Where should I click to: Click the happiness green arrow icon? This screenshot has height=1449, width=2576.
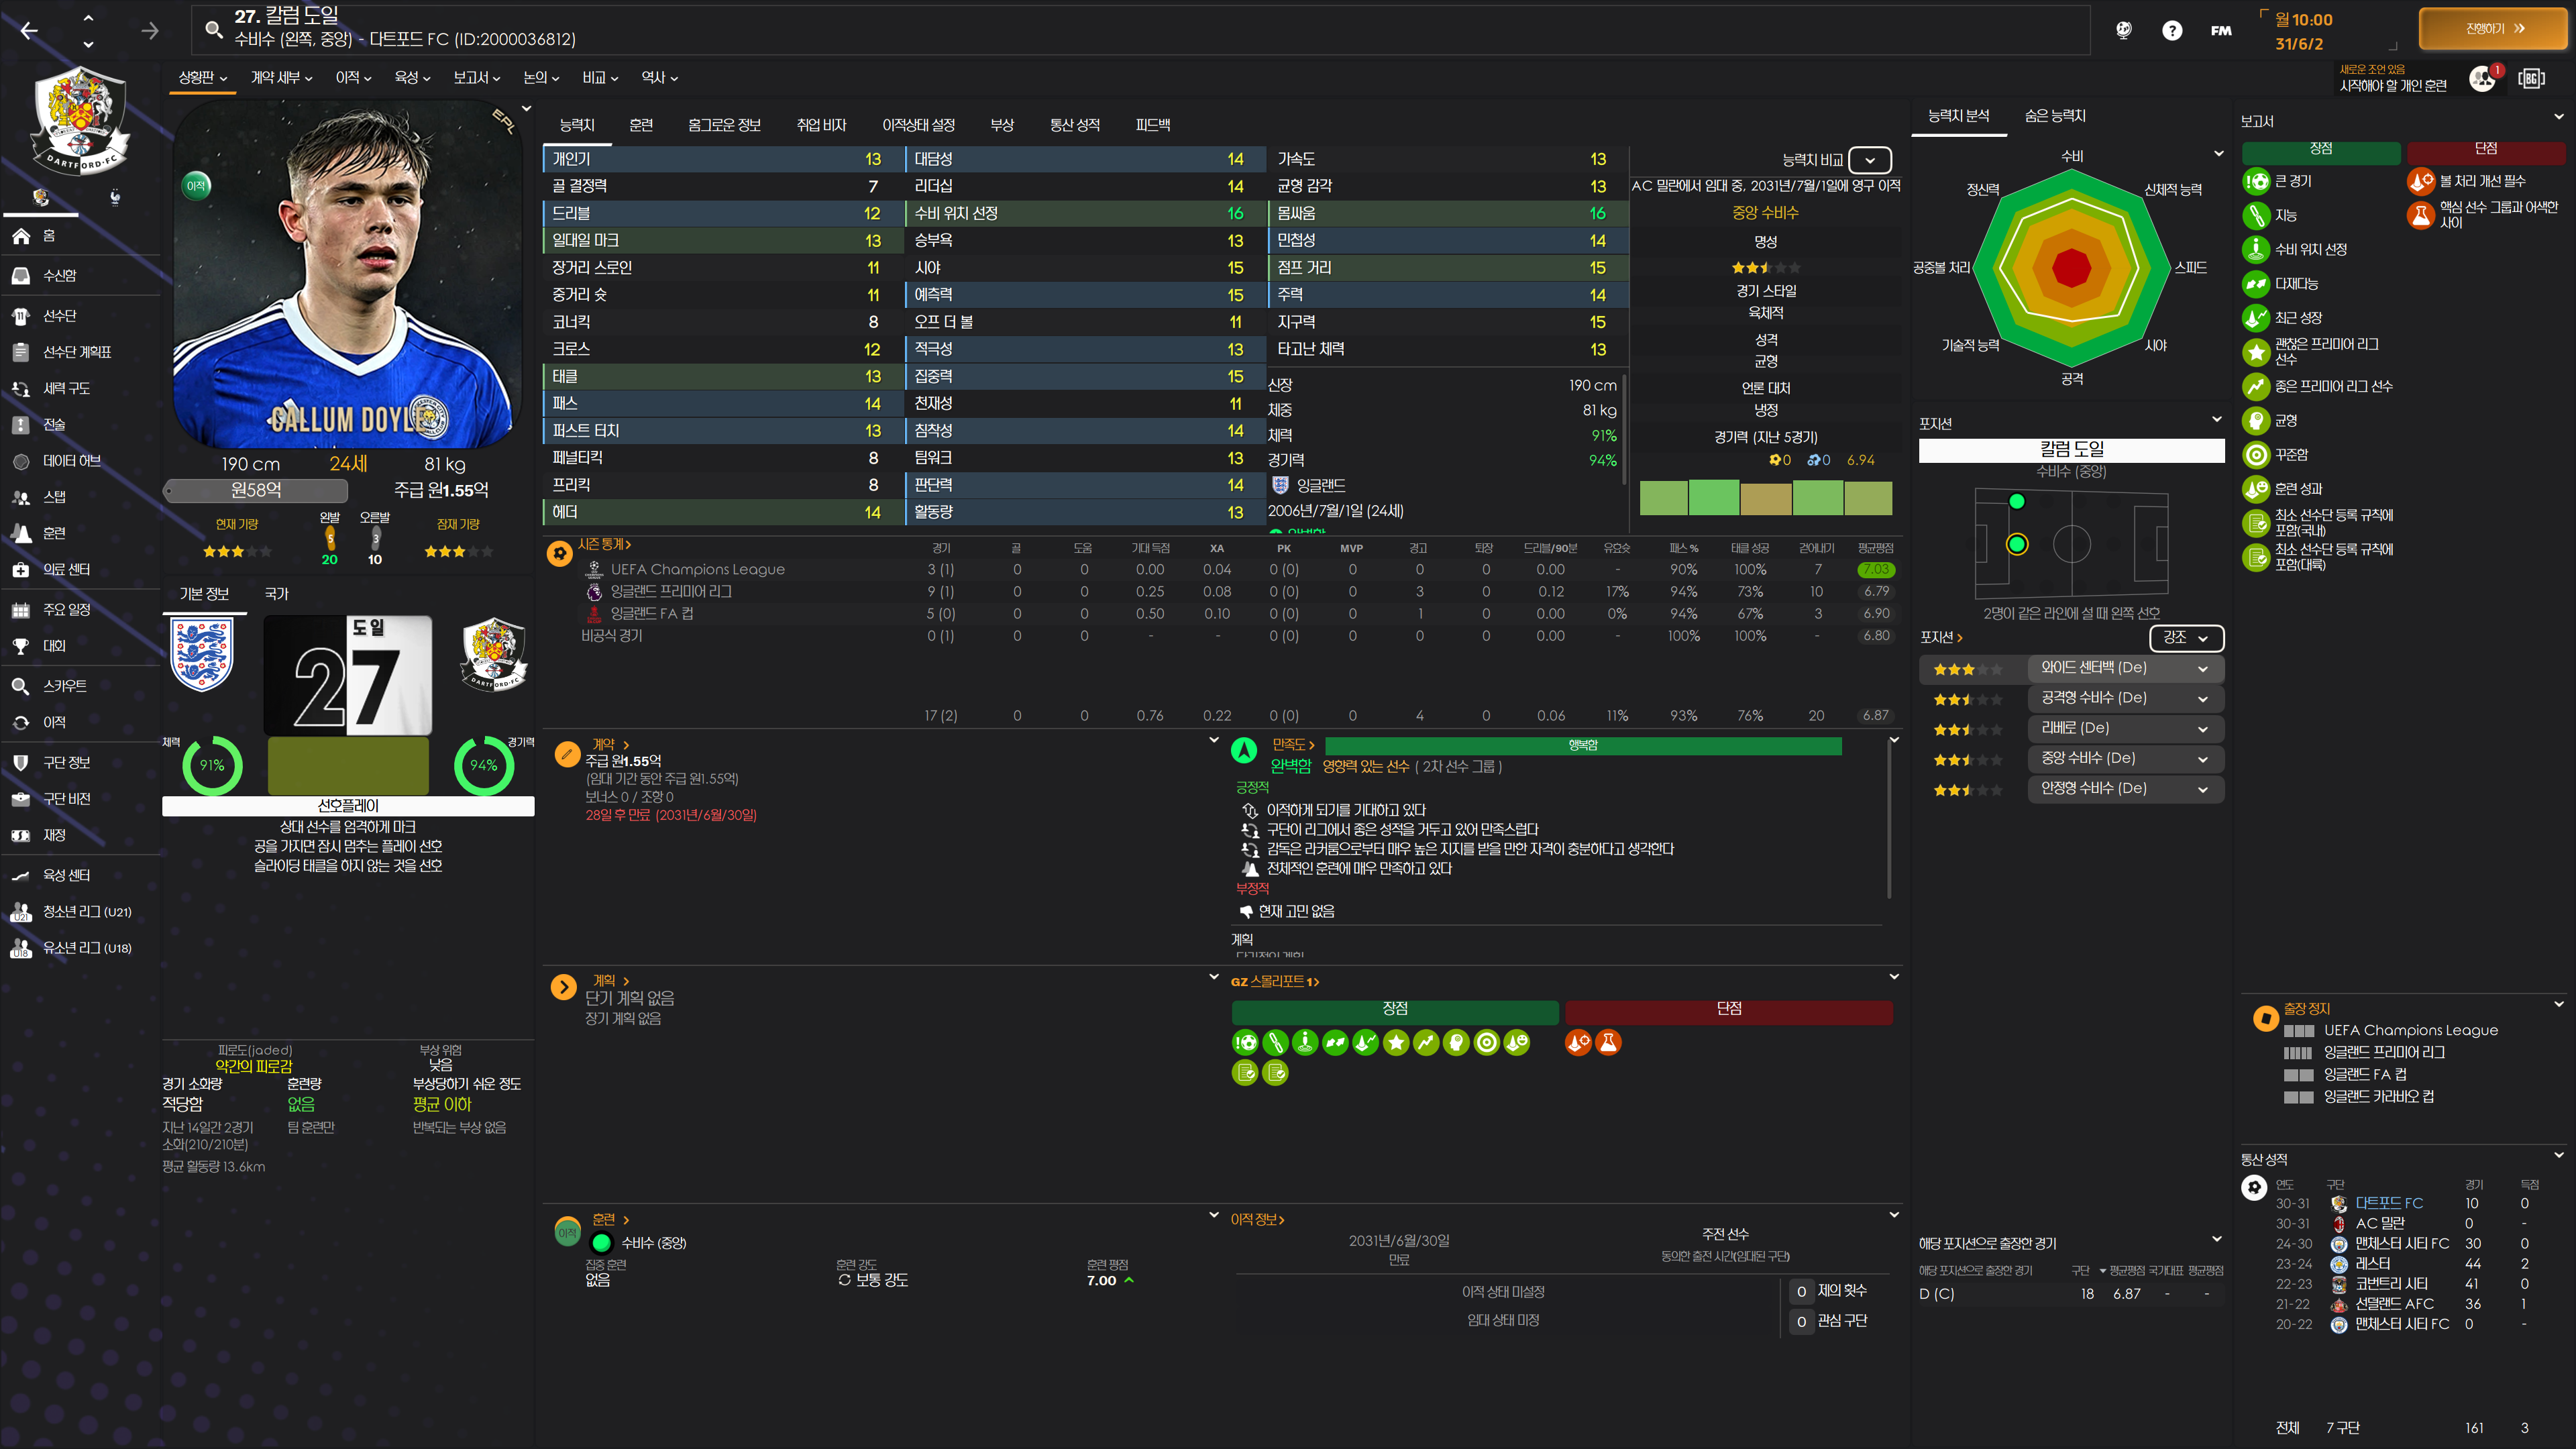pos(1244,751)
